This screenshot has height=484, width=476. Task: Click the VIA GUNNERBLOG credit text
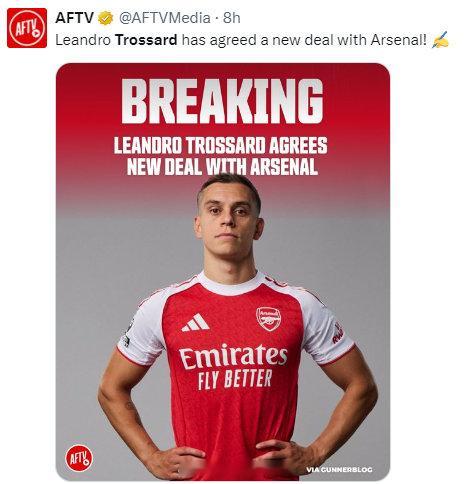pos(339,470)
